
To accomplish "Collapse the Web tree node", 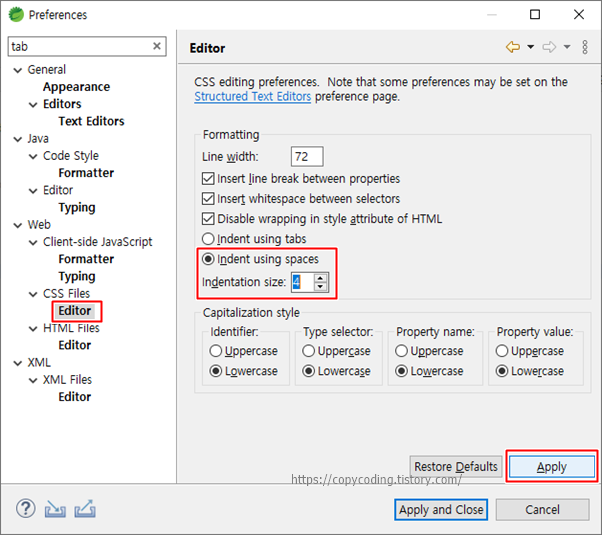I will 18,225.
